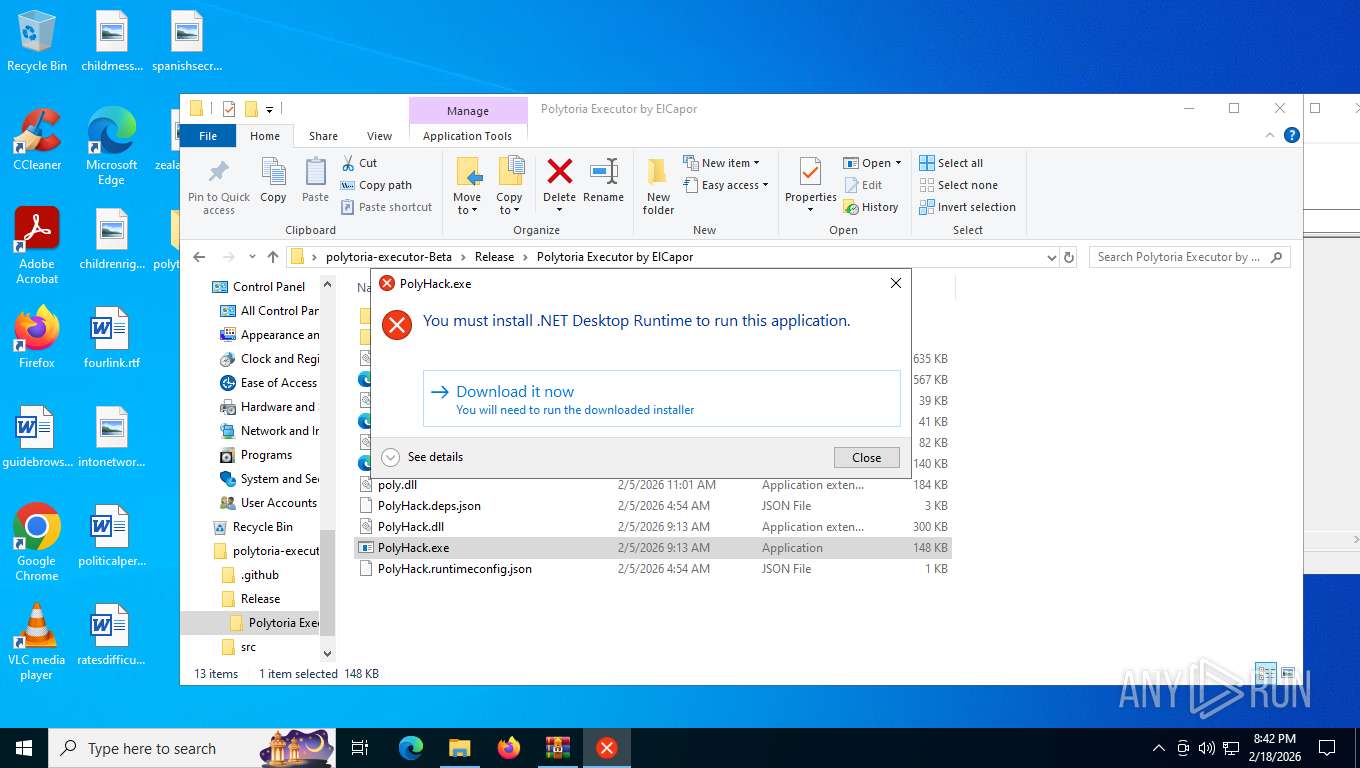Click the Properties icon
Screen dimensions: 1360x768
click(810, 172)
